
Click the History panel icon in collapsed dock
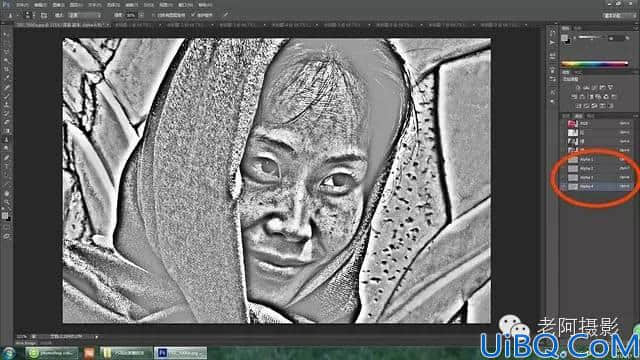click(x=552, y=33)
